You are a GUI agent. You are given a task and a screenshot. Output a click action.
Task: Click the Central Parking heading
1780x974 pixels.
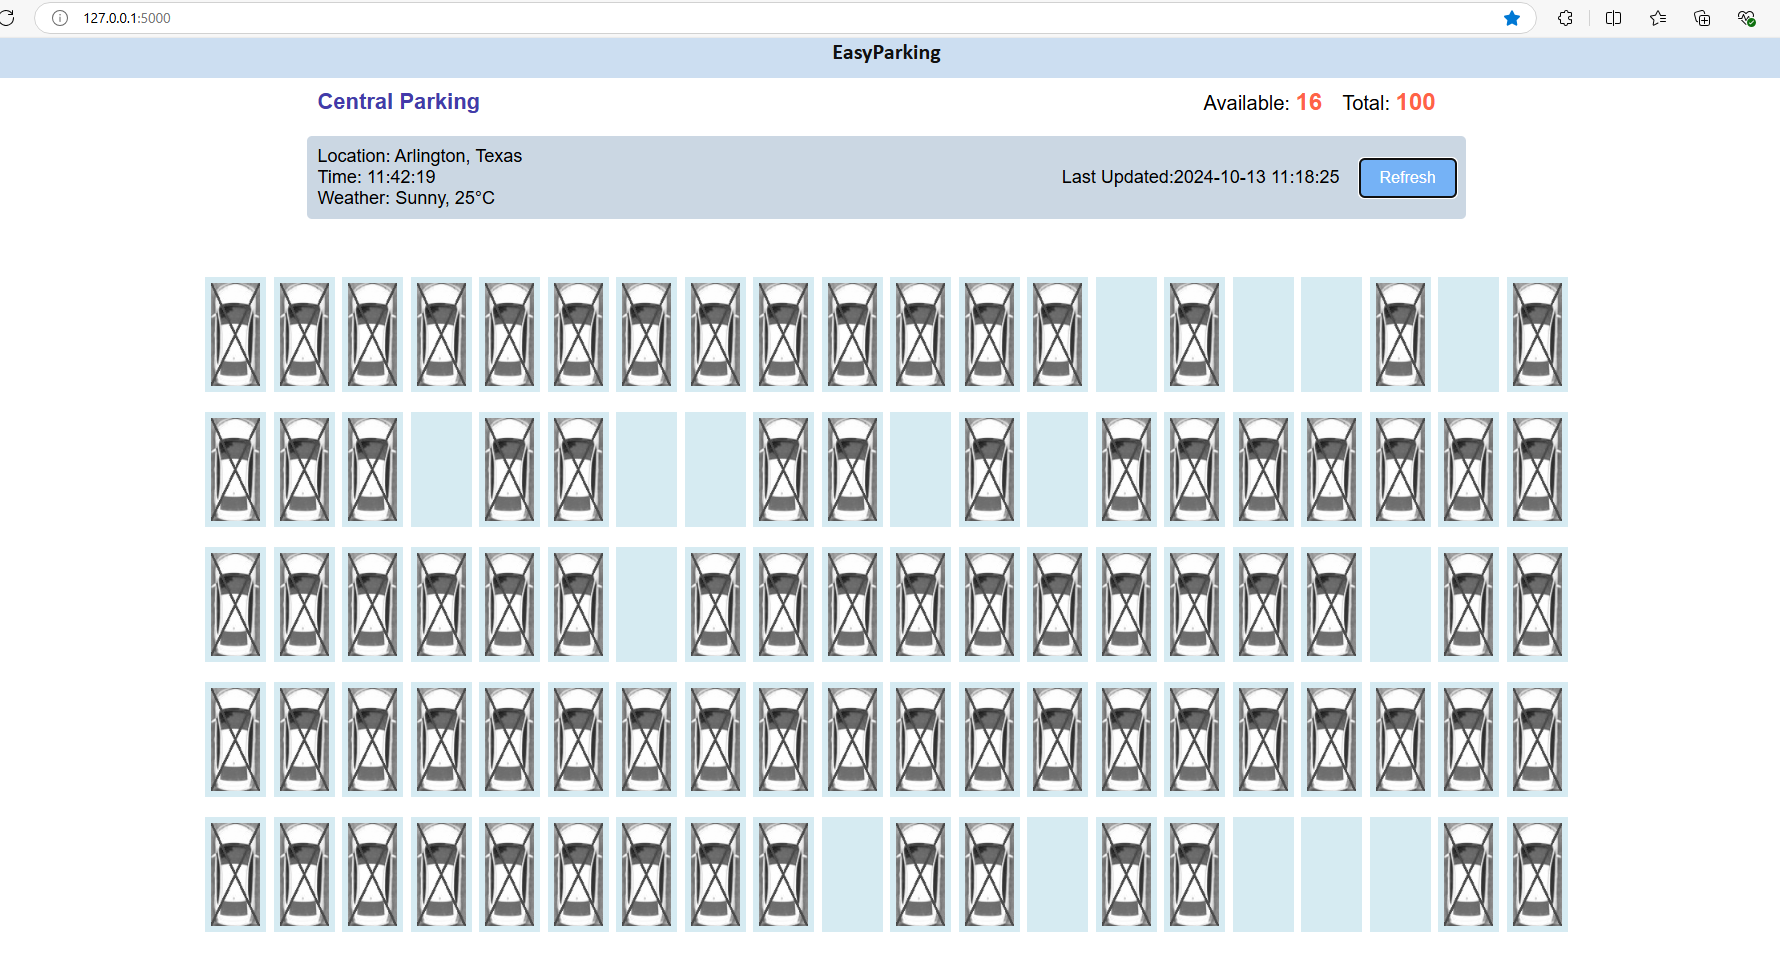tap(398, 101)
